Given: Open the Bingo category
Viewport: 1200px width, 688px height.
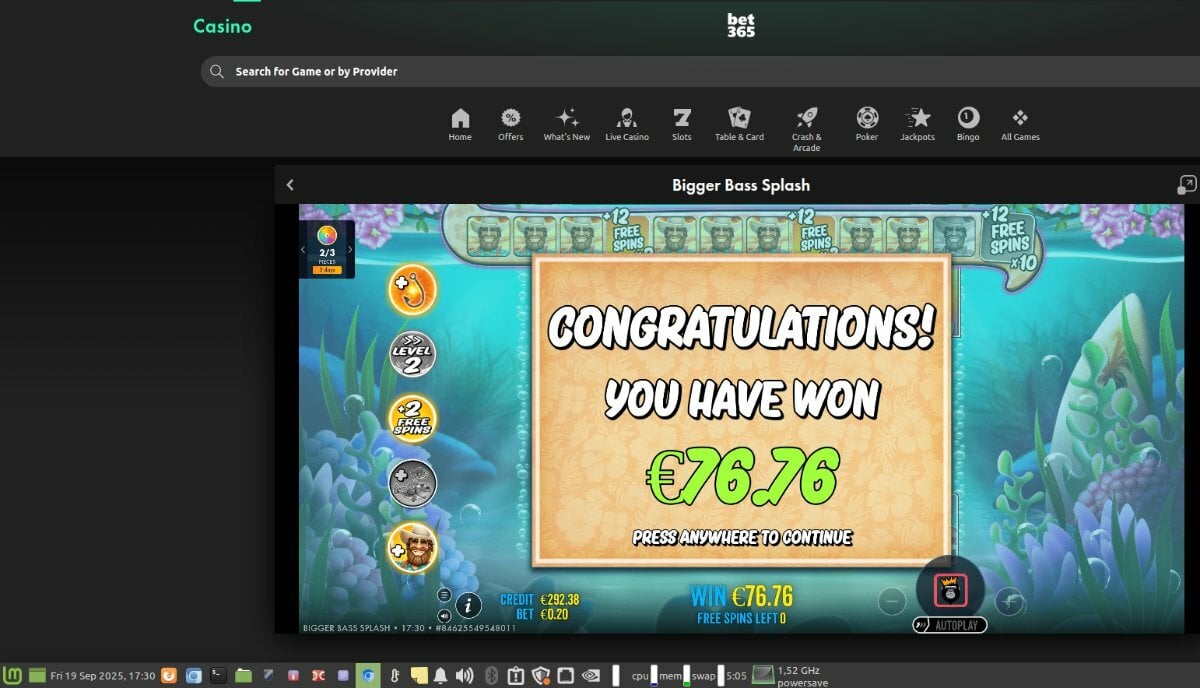Looking at the screenshot, I should 968,124.
